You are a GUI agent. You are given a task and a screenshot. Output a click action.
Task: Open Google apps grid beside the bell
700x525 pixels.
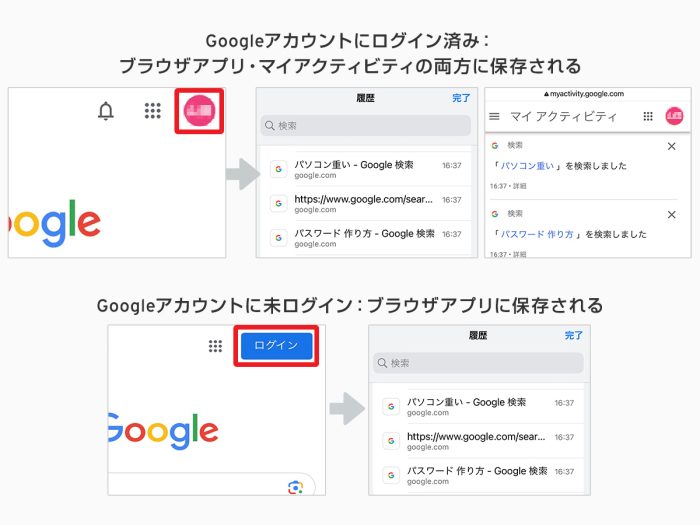pos(153,111)
